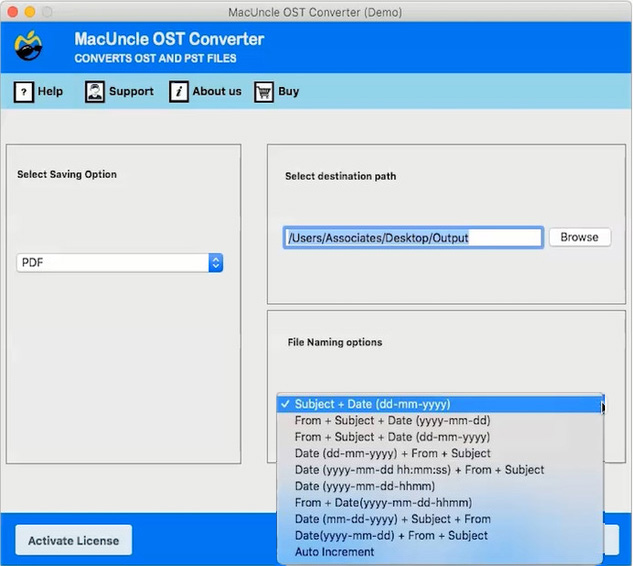Select Date (mm-dd-yyyy) + Subject + From
Screen dimensions: 633x566
coord(440,519)
